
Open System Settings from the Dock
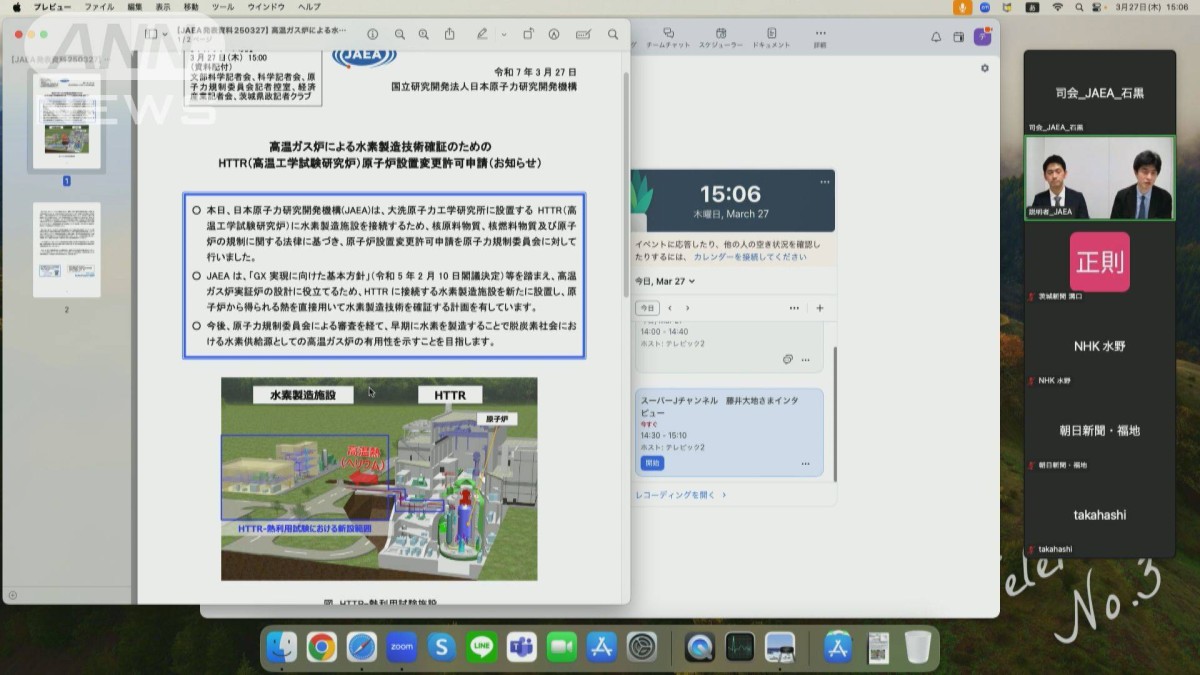[x=642, y=647]
